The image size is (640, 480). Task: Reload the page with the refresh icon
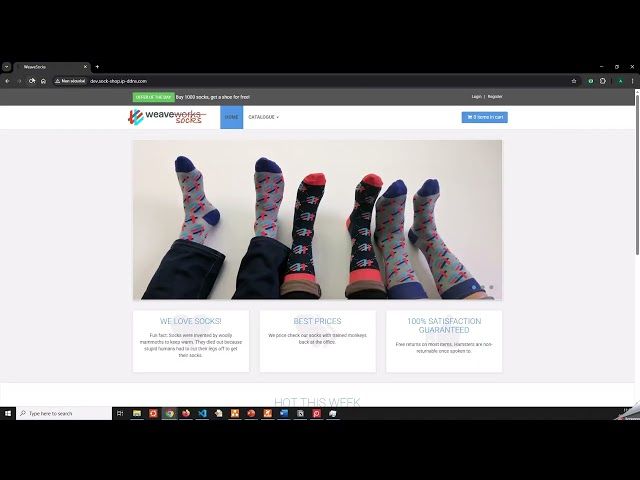[31, 81]
